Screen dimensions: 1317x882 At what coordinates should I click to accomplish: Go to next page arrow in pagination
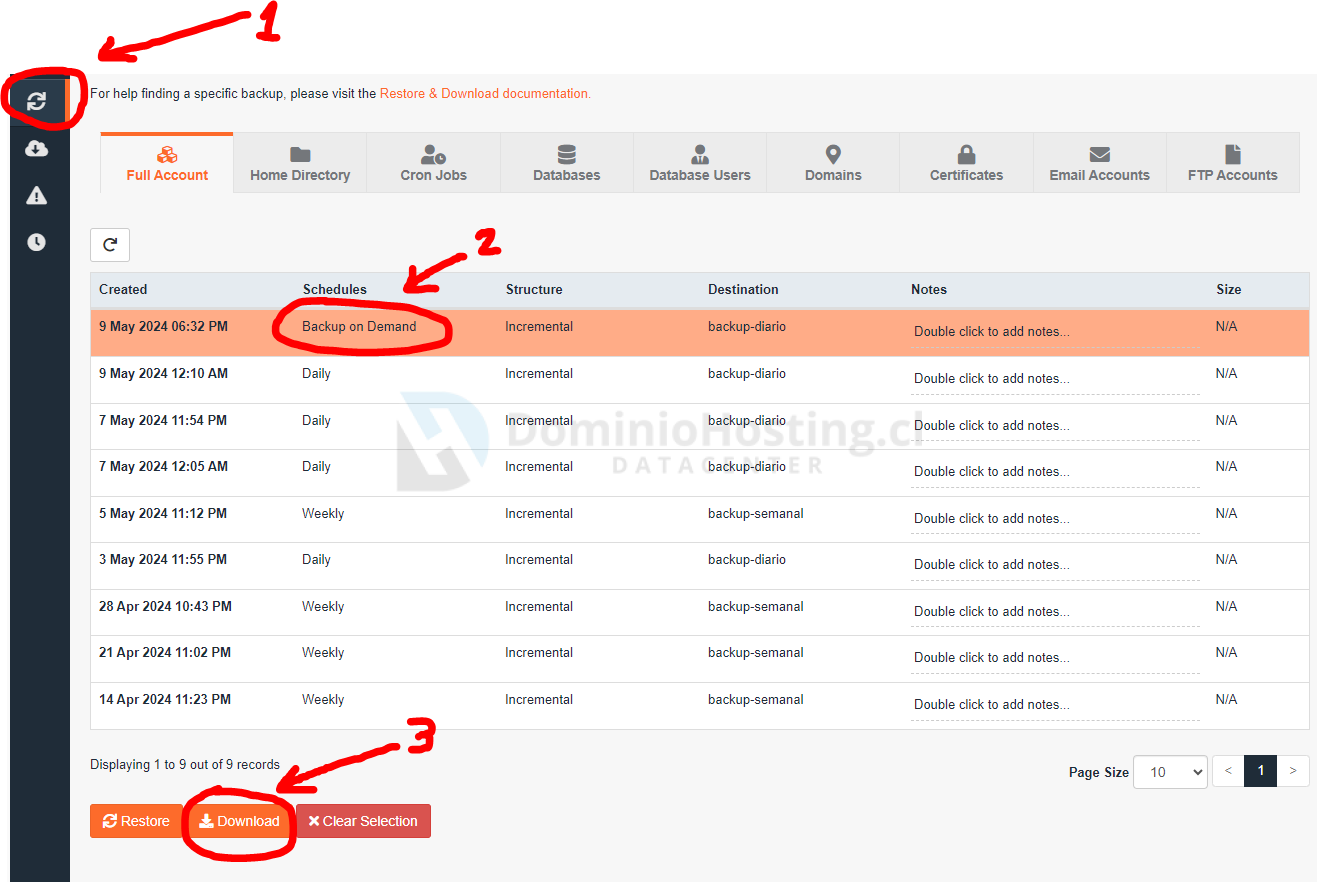1293,771
